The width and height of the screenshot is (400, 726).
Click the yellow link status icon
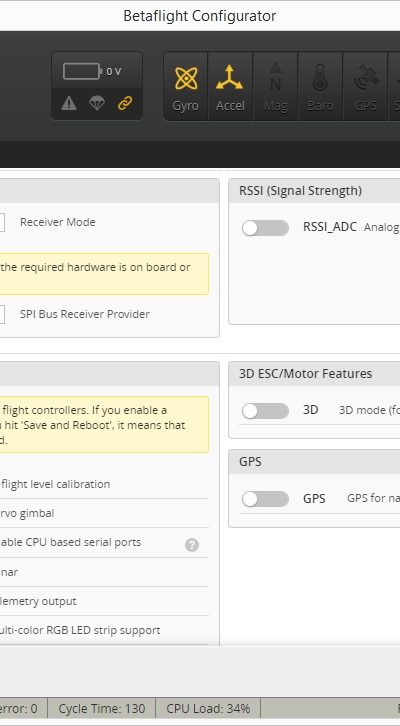tap(125, 103)
